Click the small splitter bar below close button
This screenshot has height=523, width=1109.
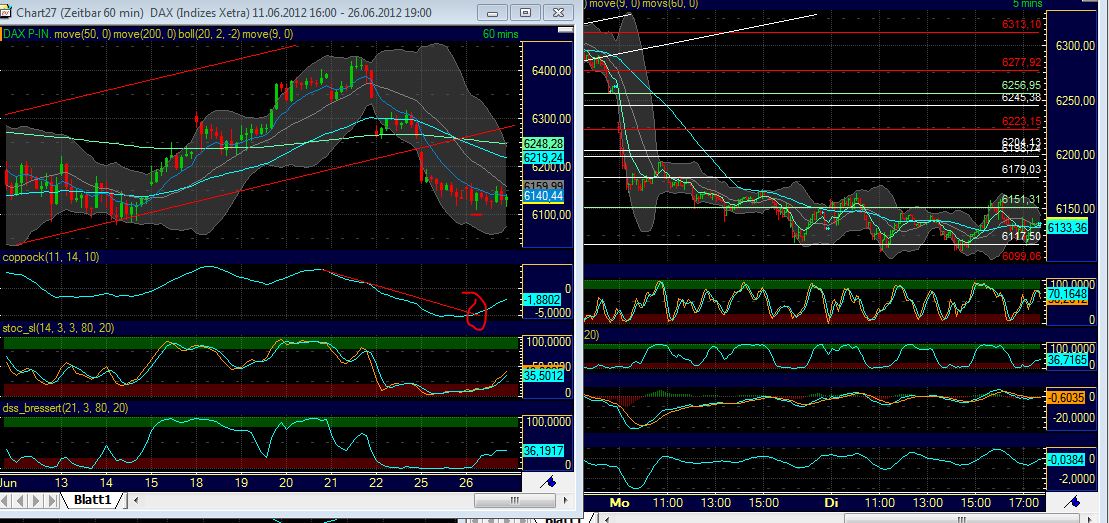564,30
